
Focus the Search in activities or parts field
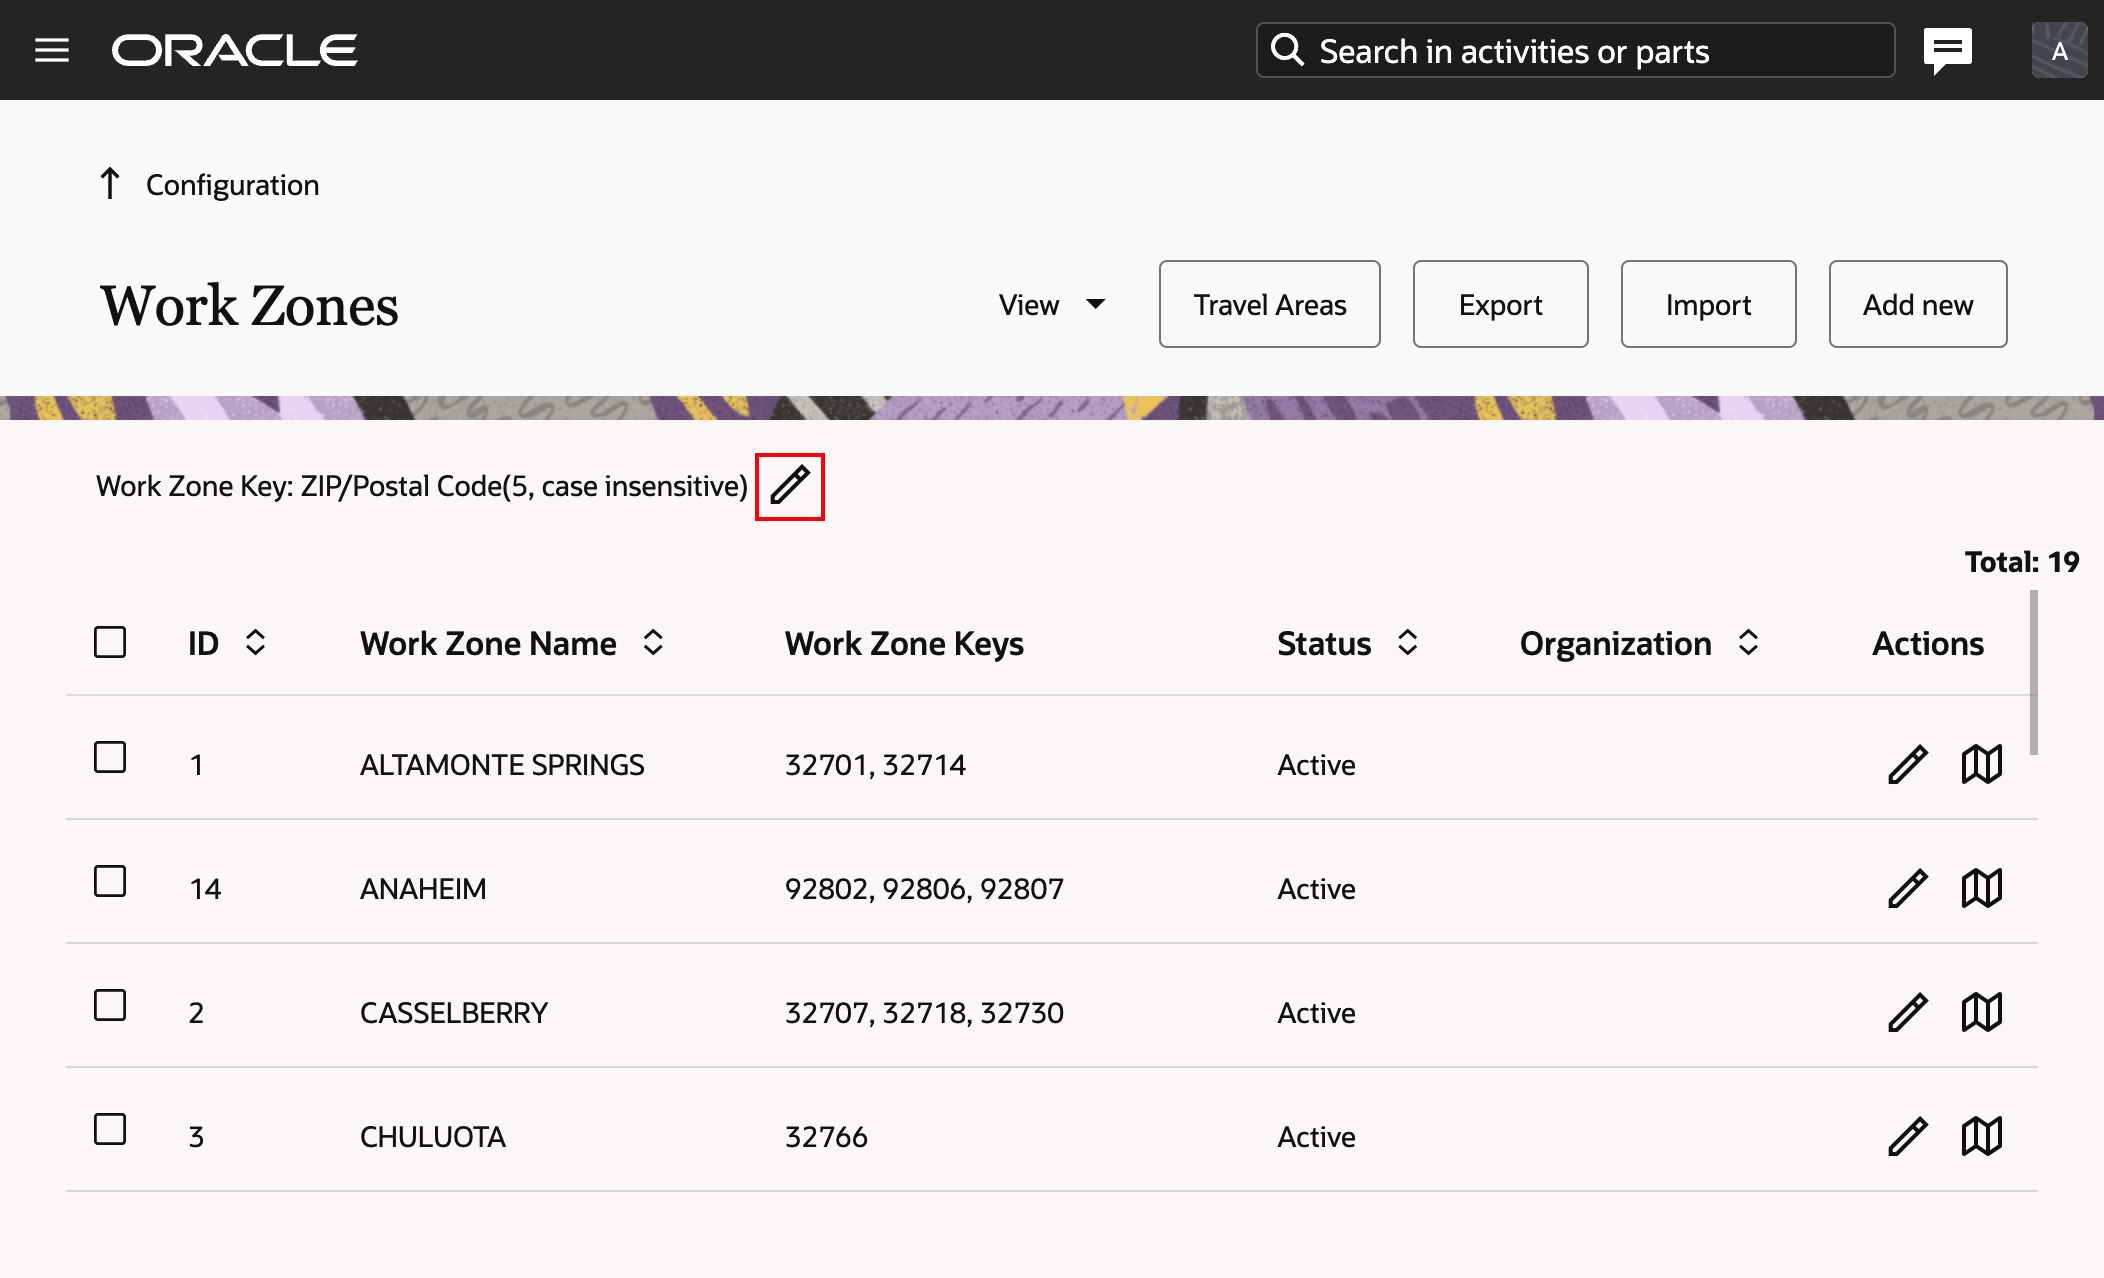(1575, 50)
